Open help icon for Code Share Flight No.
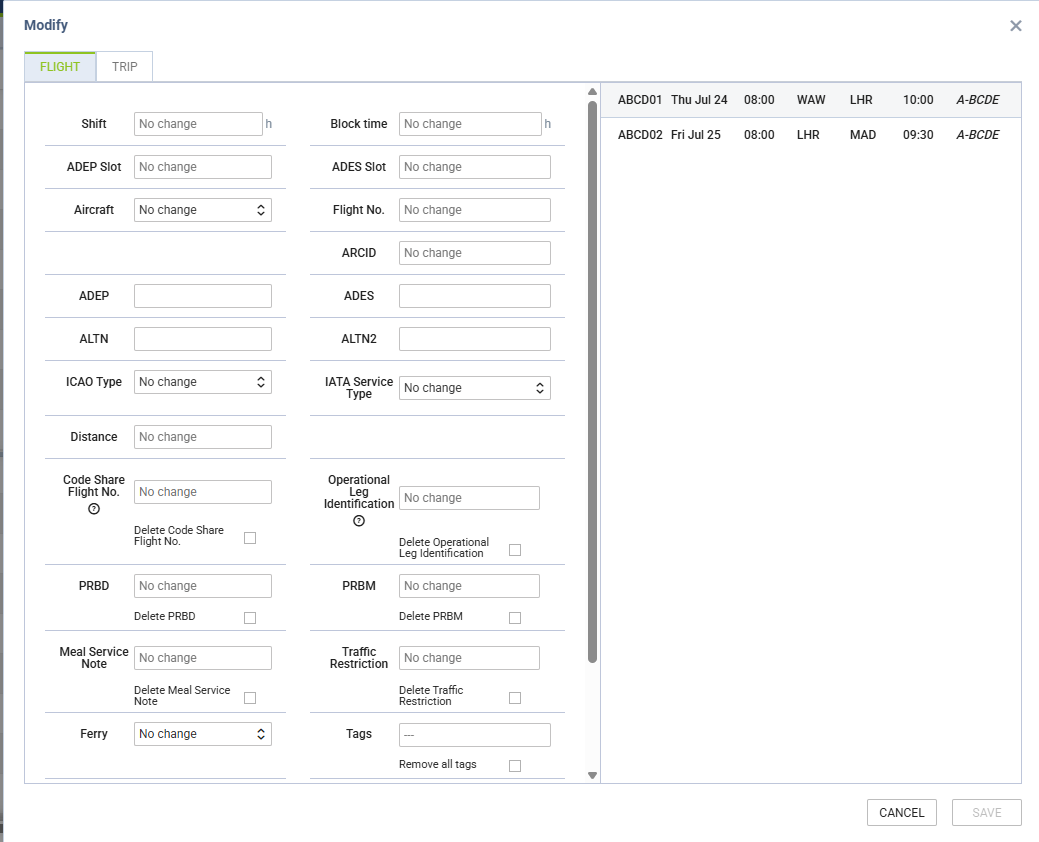The image size is (1039, 842). click(94, 509)
